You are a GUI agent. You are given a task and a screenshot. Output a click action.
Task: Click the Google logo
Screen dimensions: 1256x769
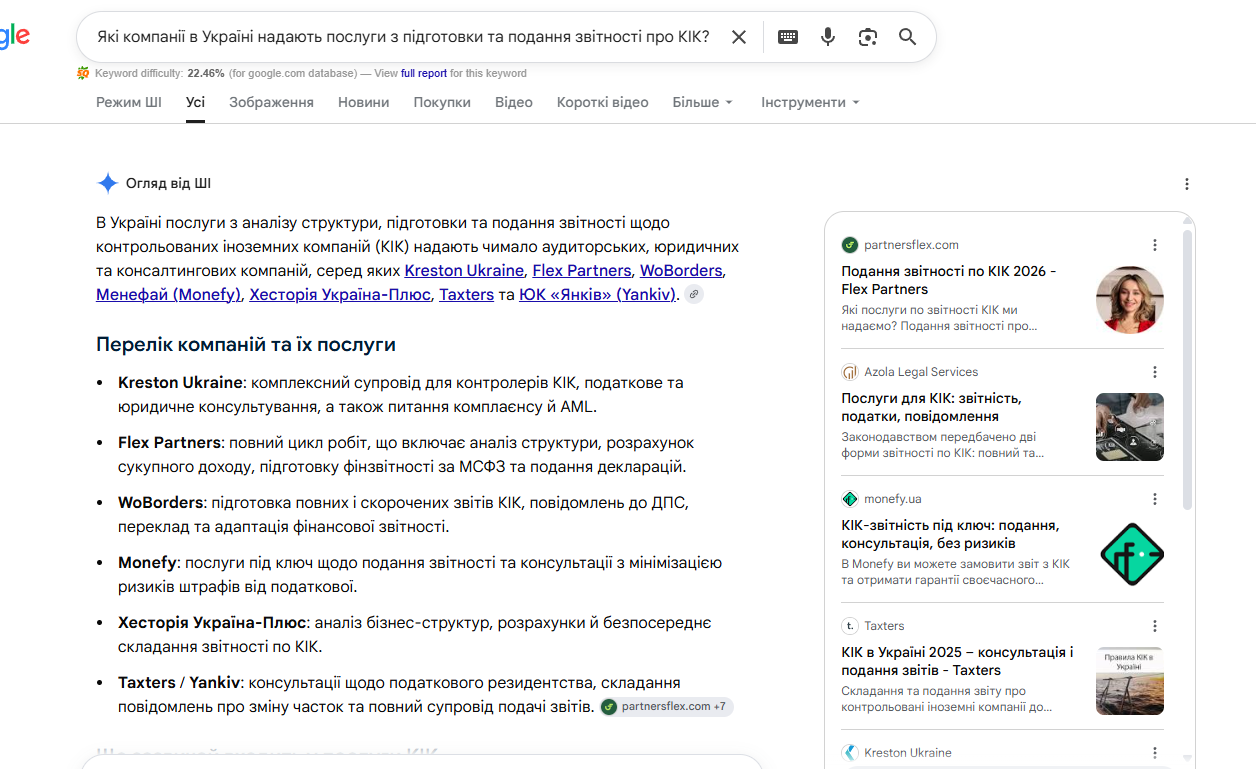pyautogui.click(x=14, y=37)
